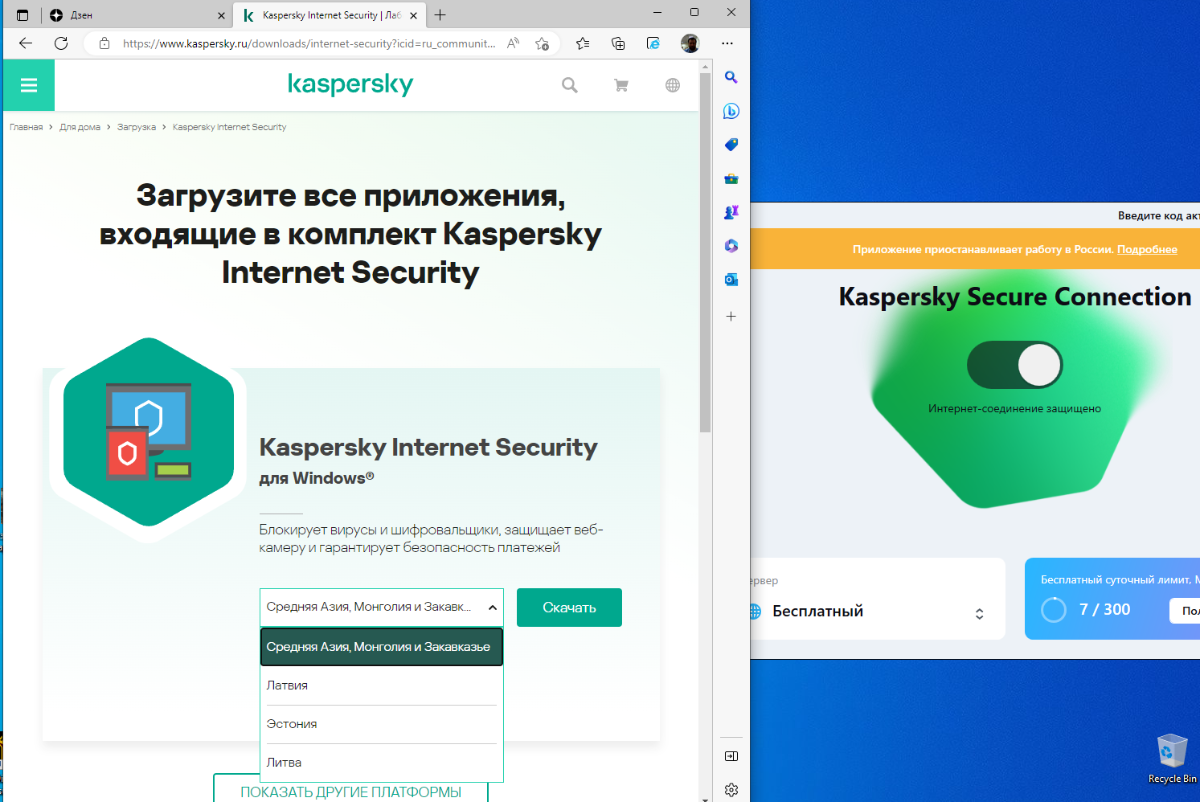
Task: Pick Литва from the region options
Action: (381, 763)
